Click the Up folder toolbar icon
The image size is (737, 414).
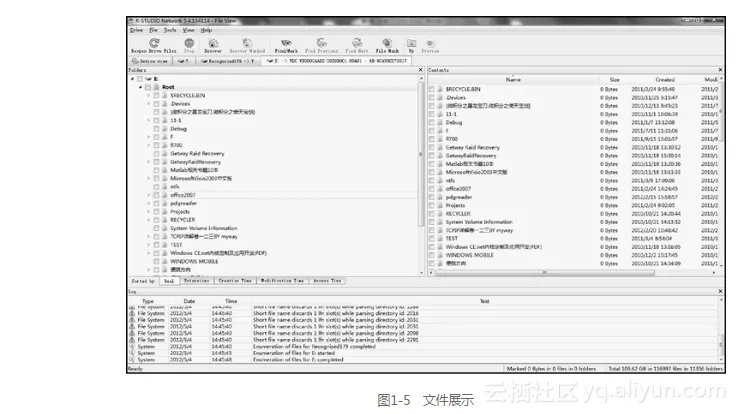click(411, 43)
